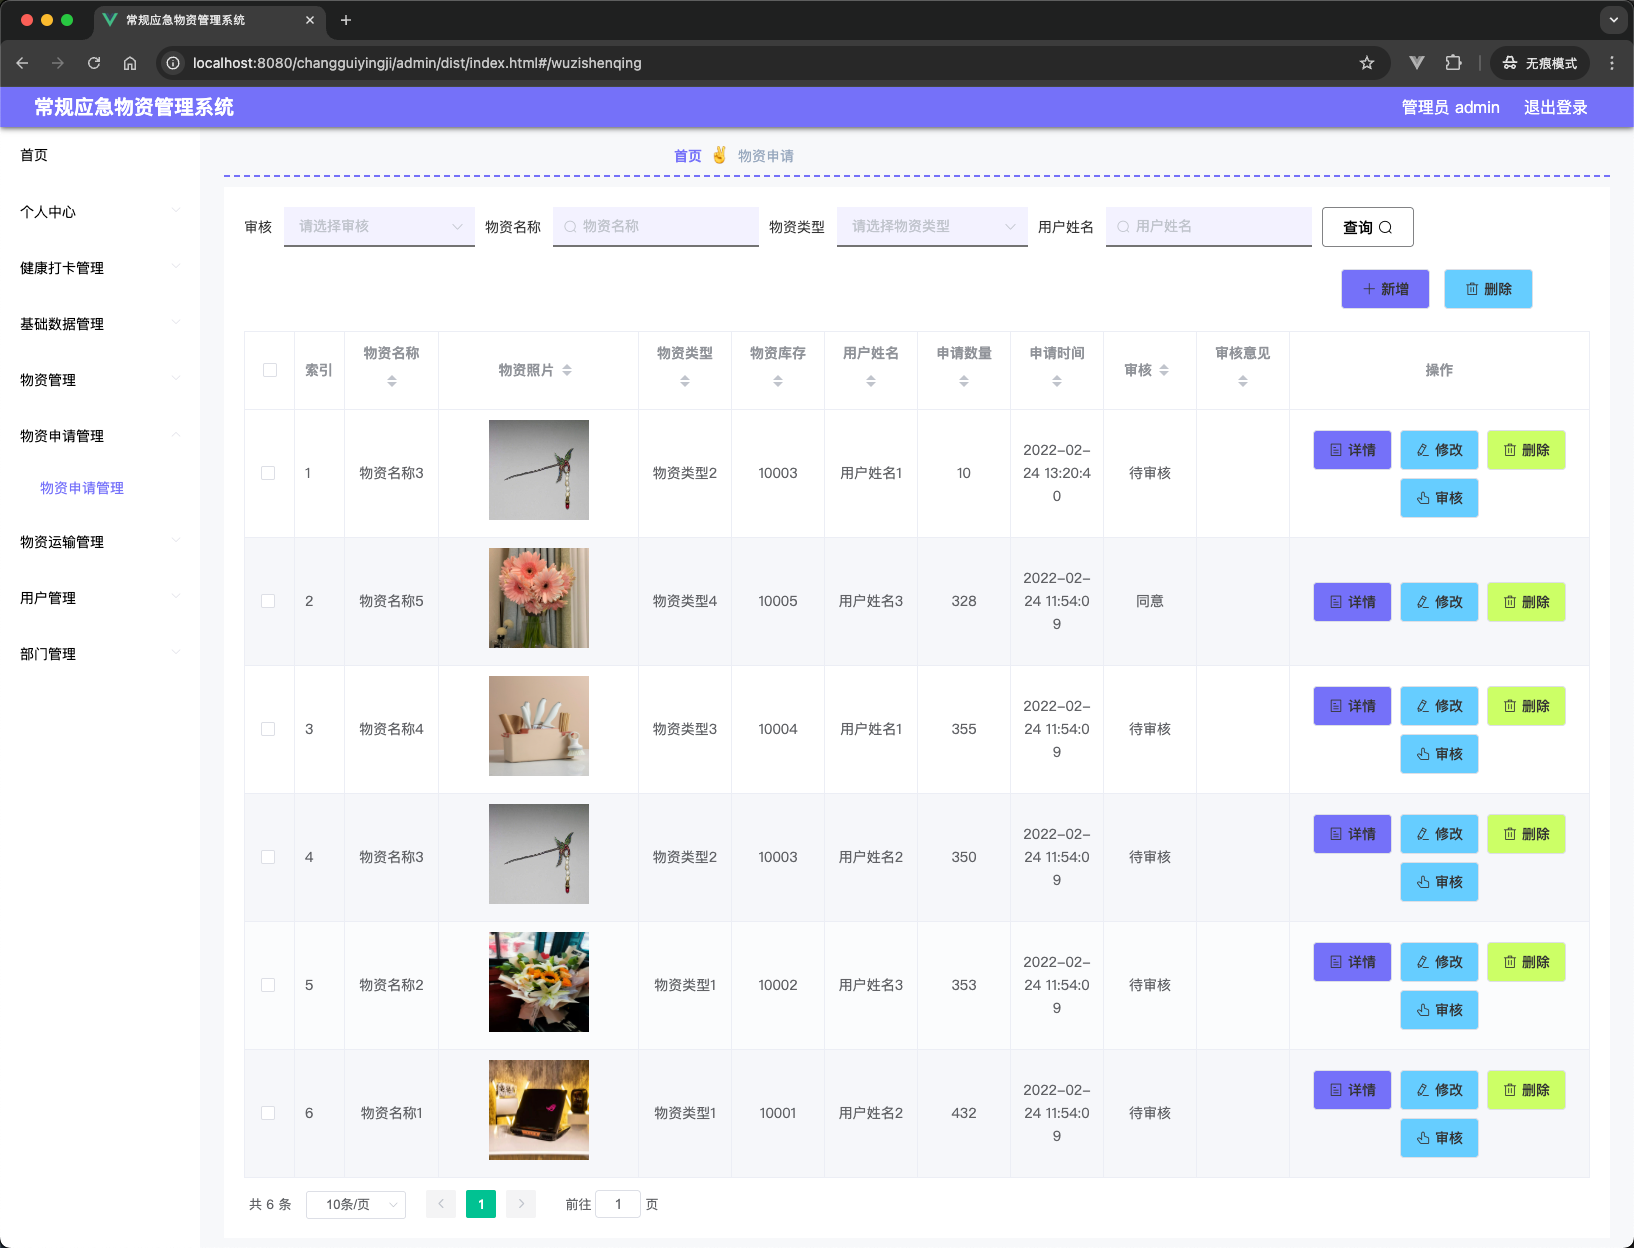Viewport: 1634px width, 1248px height.
Task: Open the laptop photo in row 6
Action: (x=539, y=1110)
